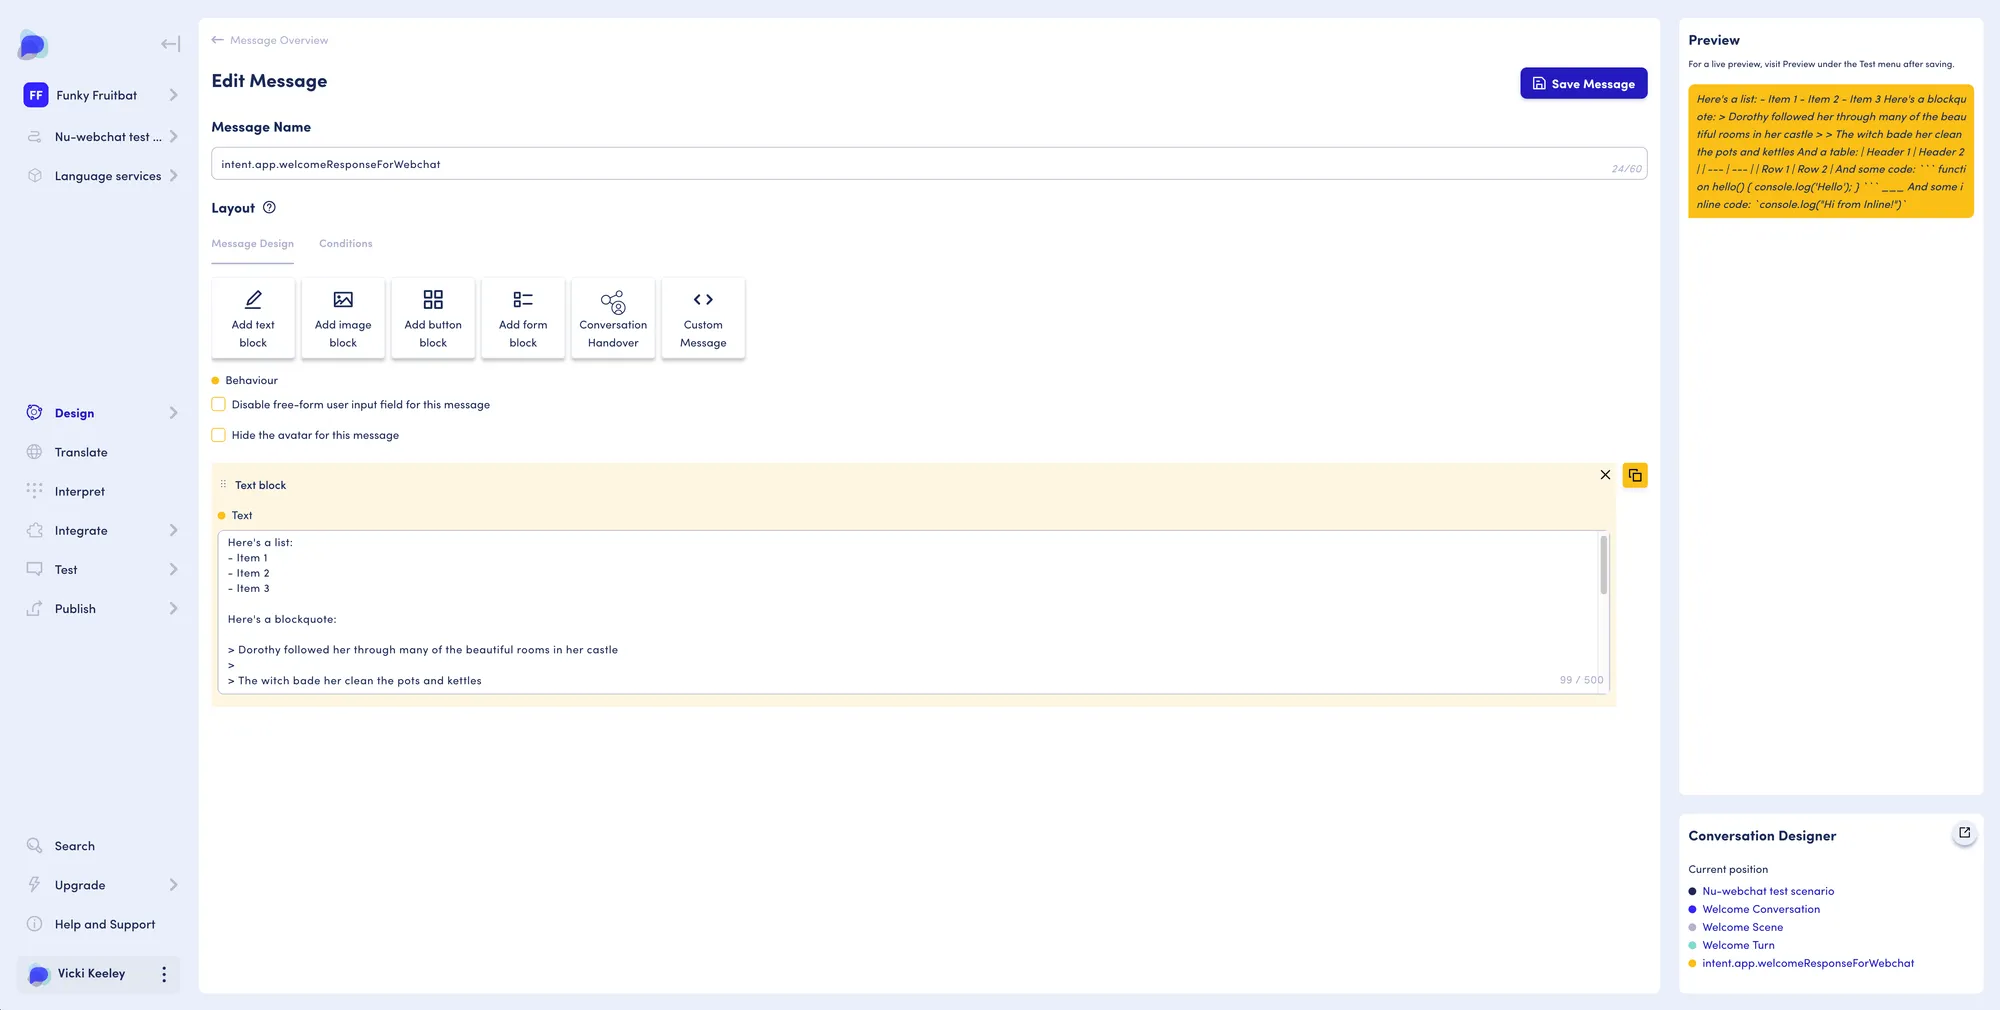The width and height of the screenshot is (2000, 1010).
Task: Expand the Publish menu chevron
Action: pos(173,609)
